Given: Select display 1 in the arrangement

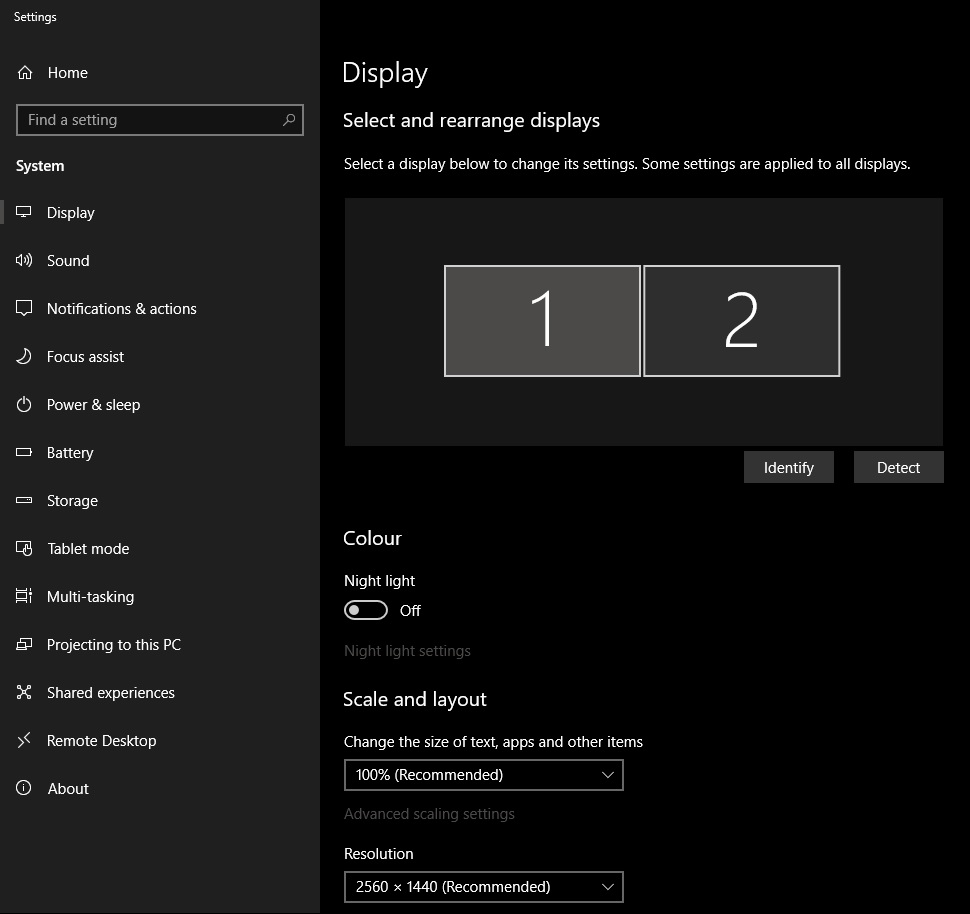Looking at the screenshot, I should tap(542, 321).
